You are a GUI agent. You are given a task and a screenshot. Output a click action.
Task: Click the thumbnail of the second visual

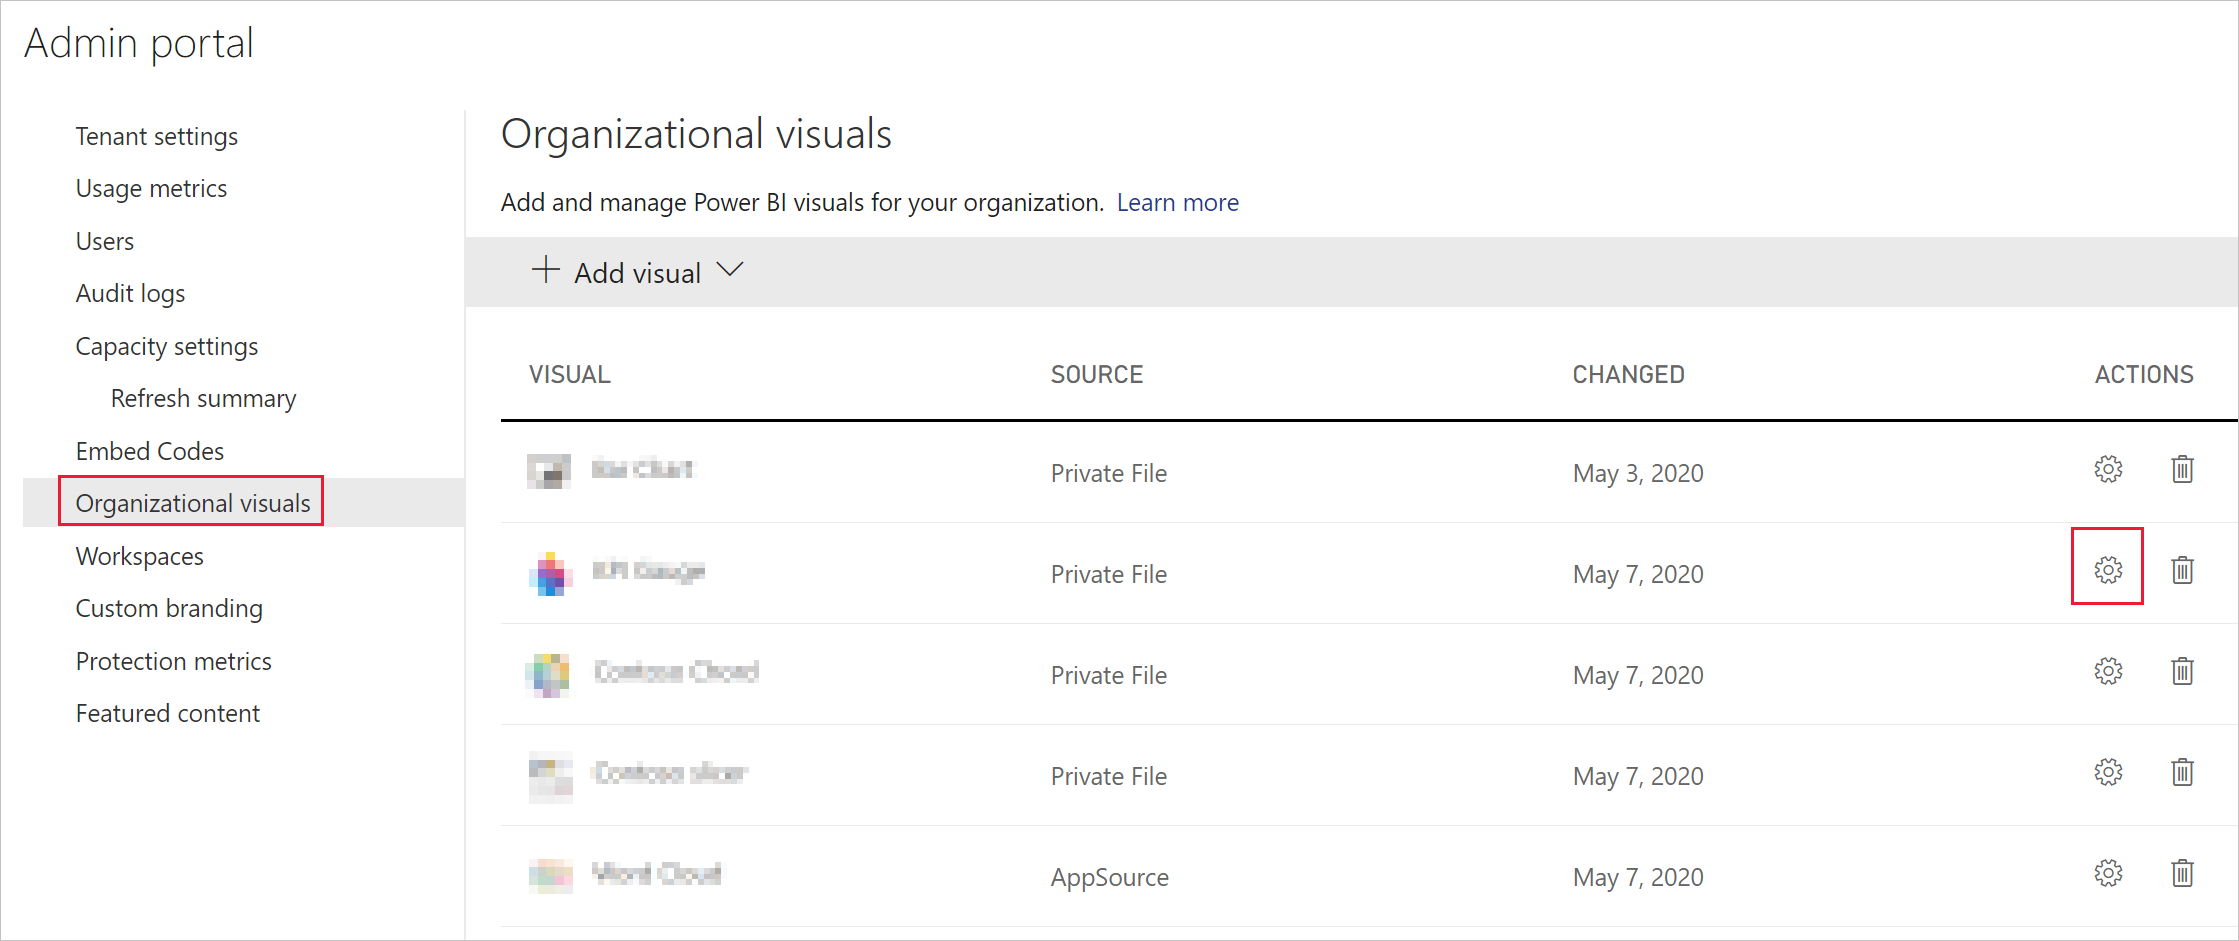[549, 573]
